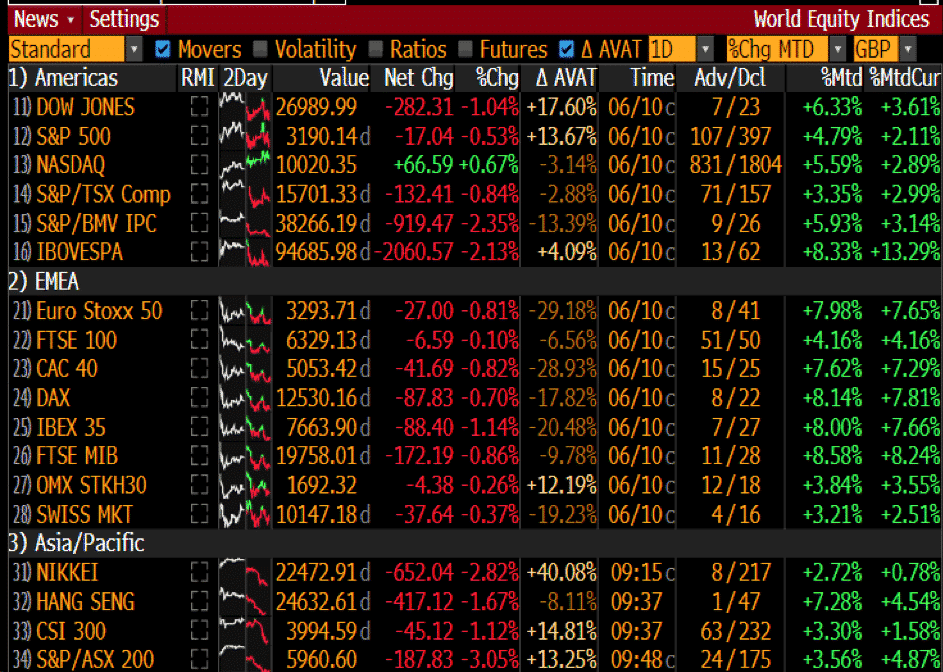Open the HANG SENG index
Image resolution: width=943 pixels, height=672 pixels.
(85, 602)
